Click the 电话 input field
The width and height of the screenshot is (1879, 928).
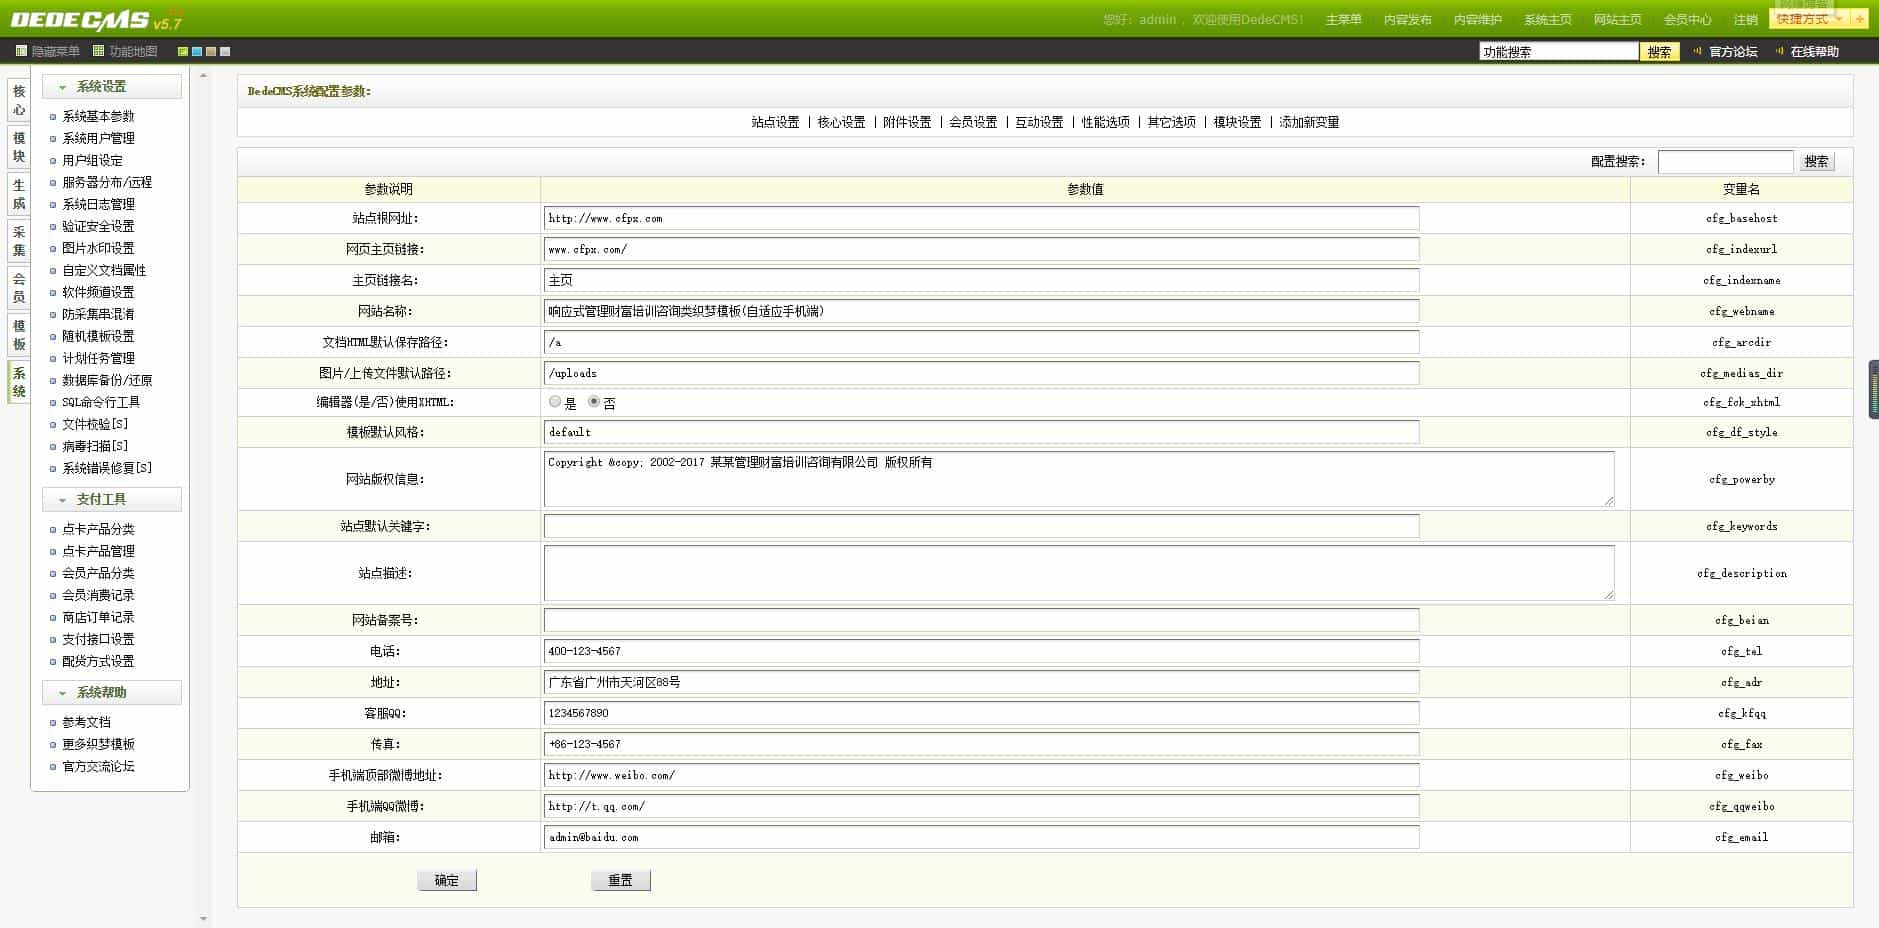pos(982,651)
